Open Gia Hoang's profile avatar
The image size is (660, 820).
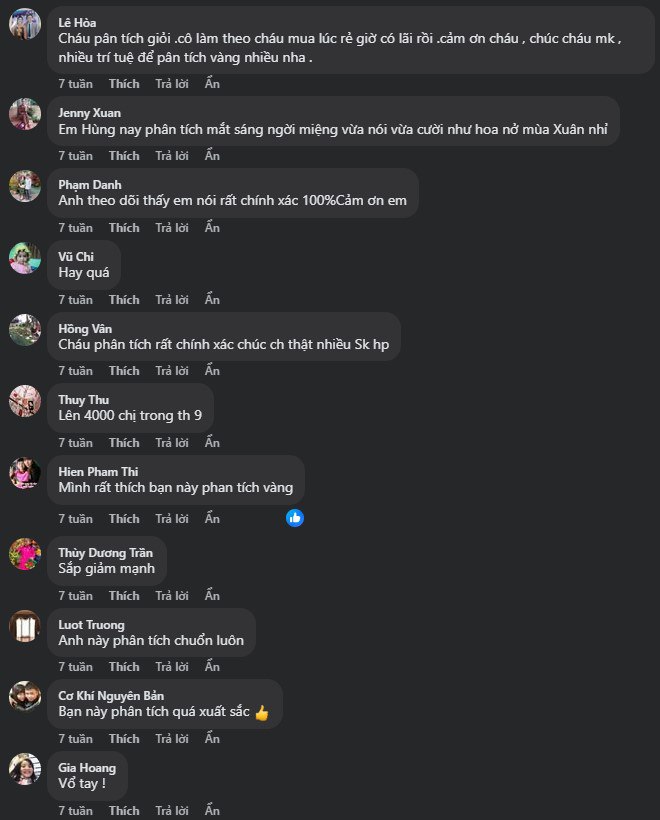pos(25,769)
